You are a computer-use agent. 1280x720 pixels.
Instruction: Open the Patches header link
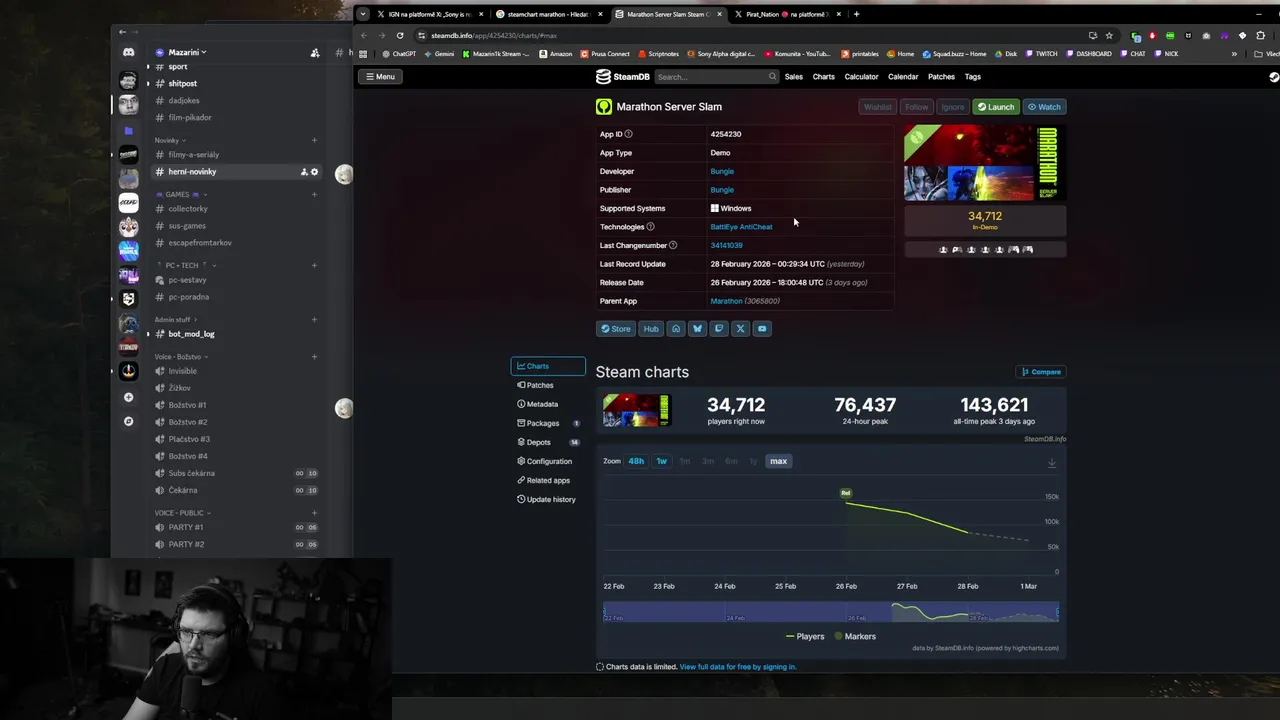pos(941,77)
